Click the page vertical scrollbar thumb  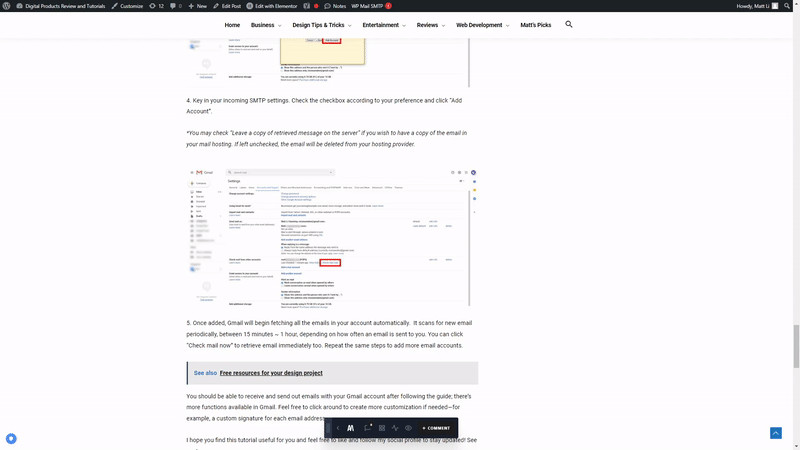tap(796, 346)
